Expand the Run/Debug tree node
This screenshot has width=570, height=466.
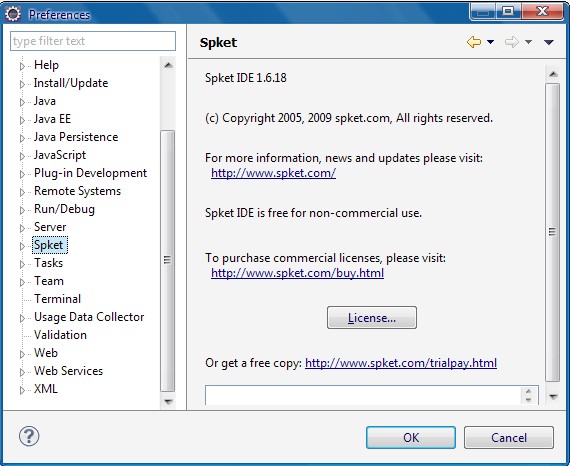pos(22,210)
